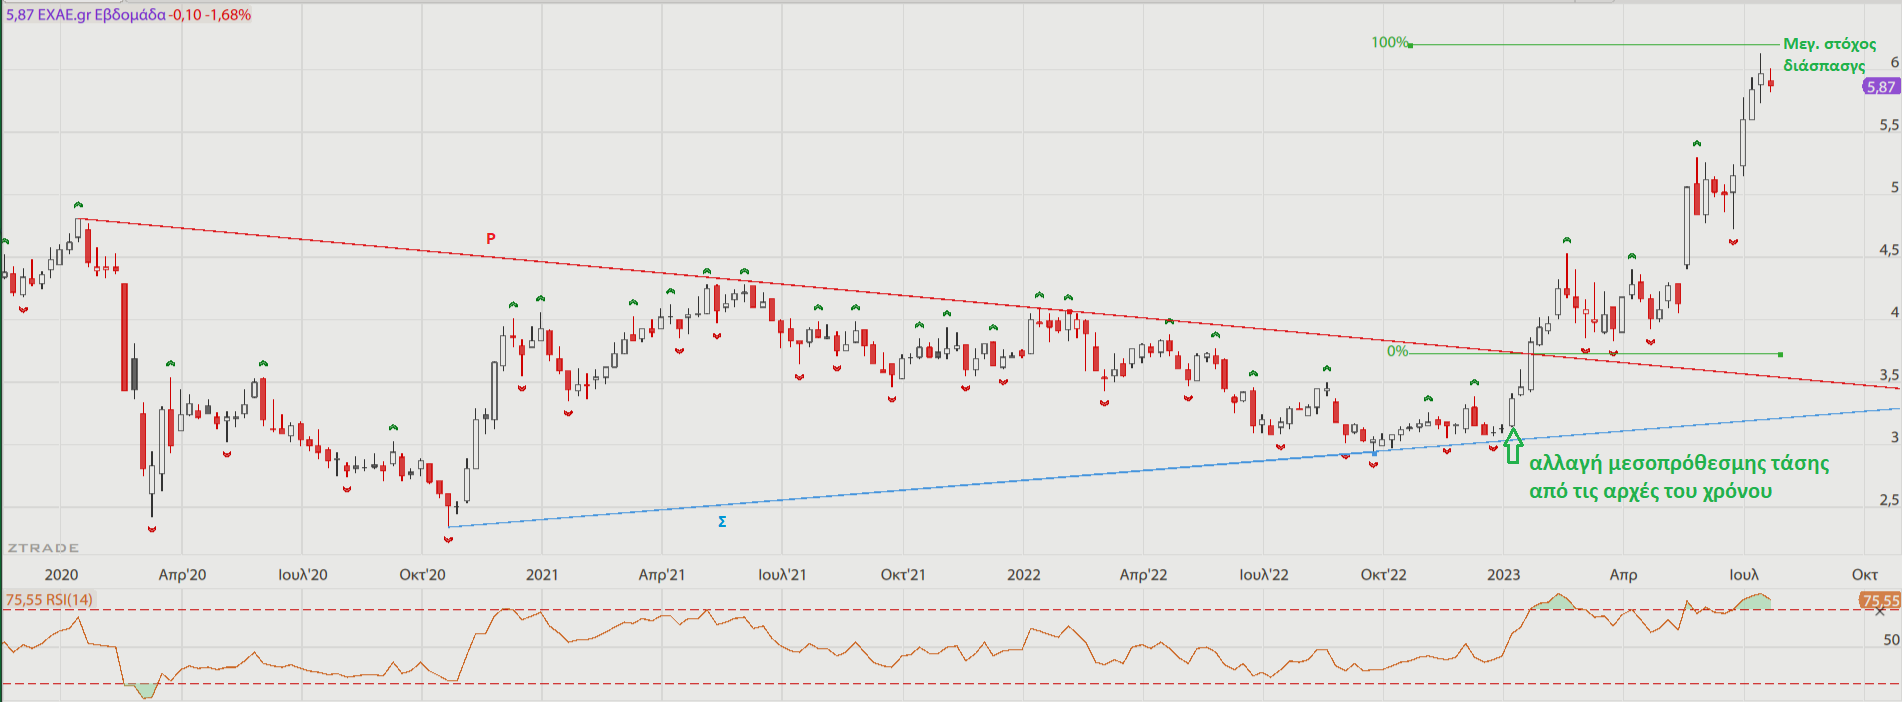Screen dimensions: 1902x702
Task: Click the Ιουλ'20 time axis label
Action: click(302, 575)
